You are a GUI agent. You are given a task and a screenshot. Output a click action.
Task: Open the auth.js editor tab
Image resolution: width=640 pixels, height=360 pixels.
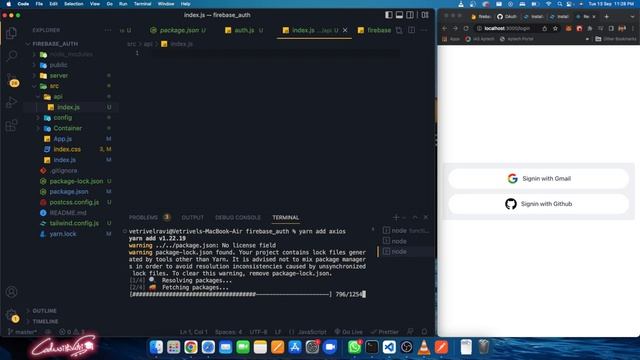click(244, 30)
